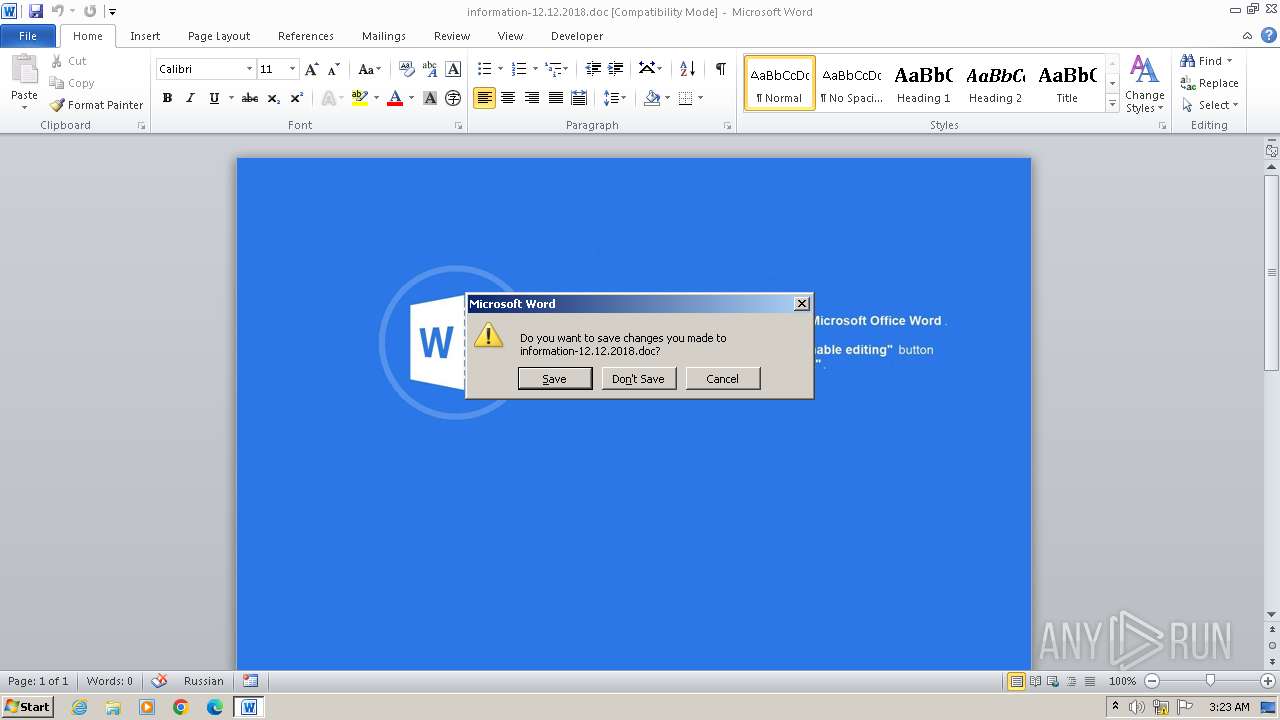Open the font name Calibri dropdown
The height and width of the screenshot is (720, 1280).
(x=249, y=69)
